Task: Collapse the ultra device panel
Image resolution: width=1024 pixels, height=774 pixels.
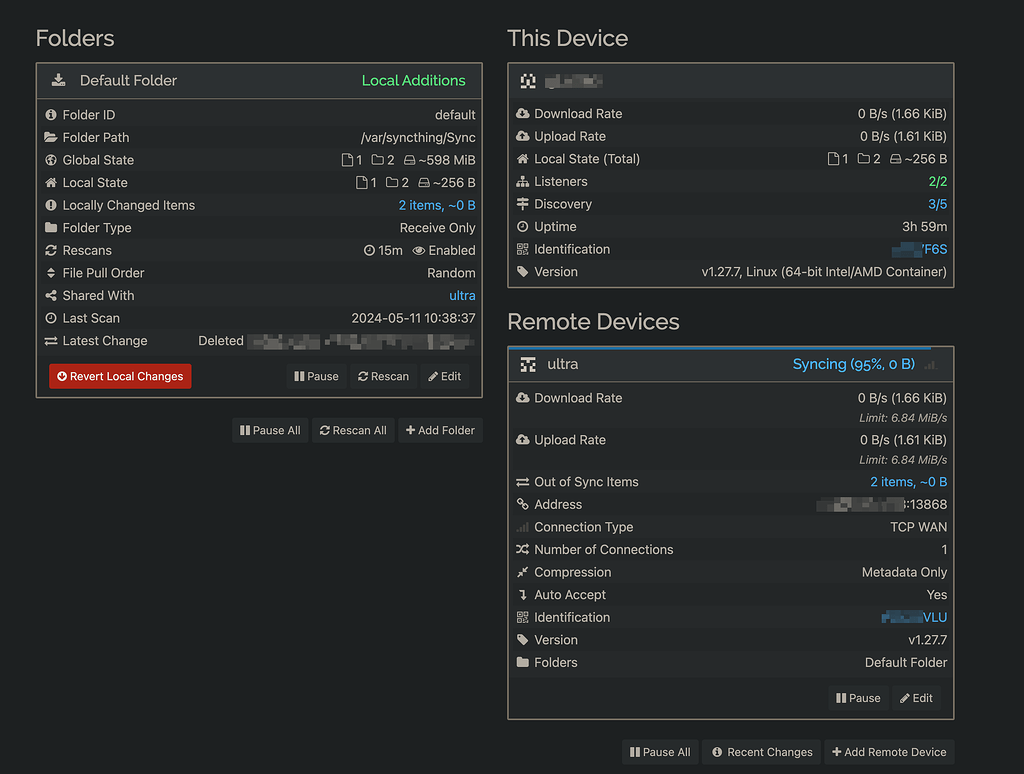Action: click(560, 364)
